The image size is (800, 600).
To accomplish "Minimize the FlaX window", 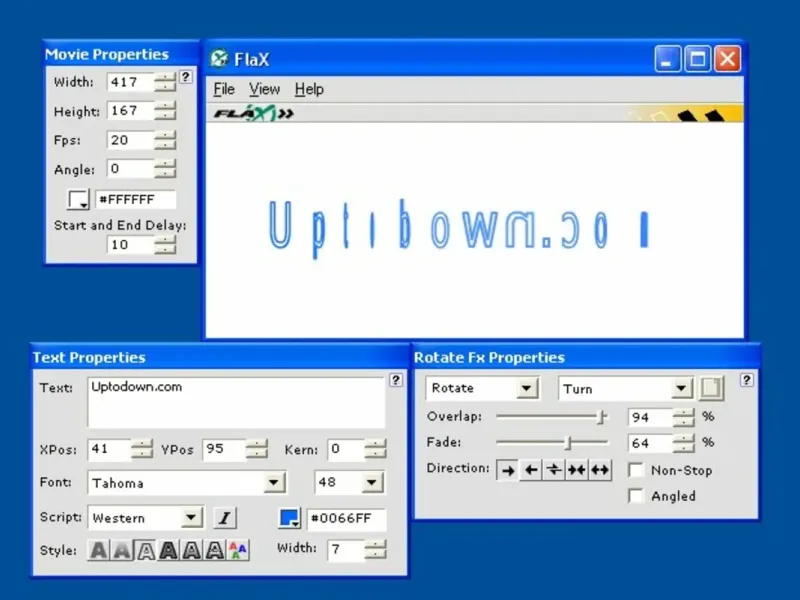I will pos(667,58).
